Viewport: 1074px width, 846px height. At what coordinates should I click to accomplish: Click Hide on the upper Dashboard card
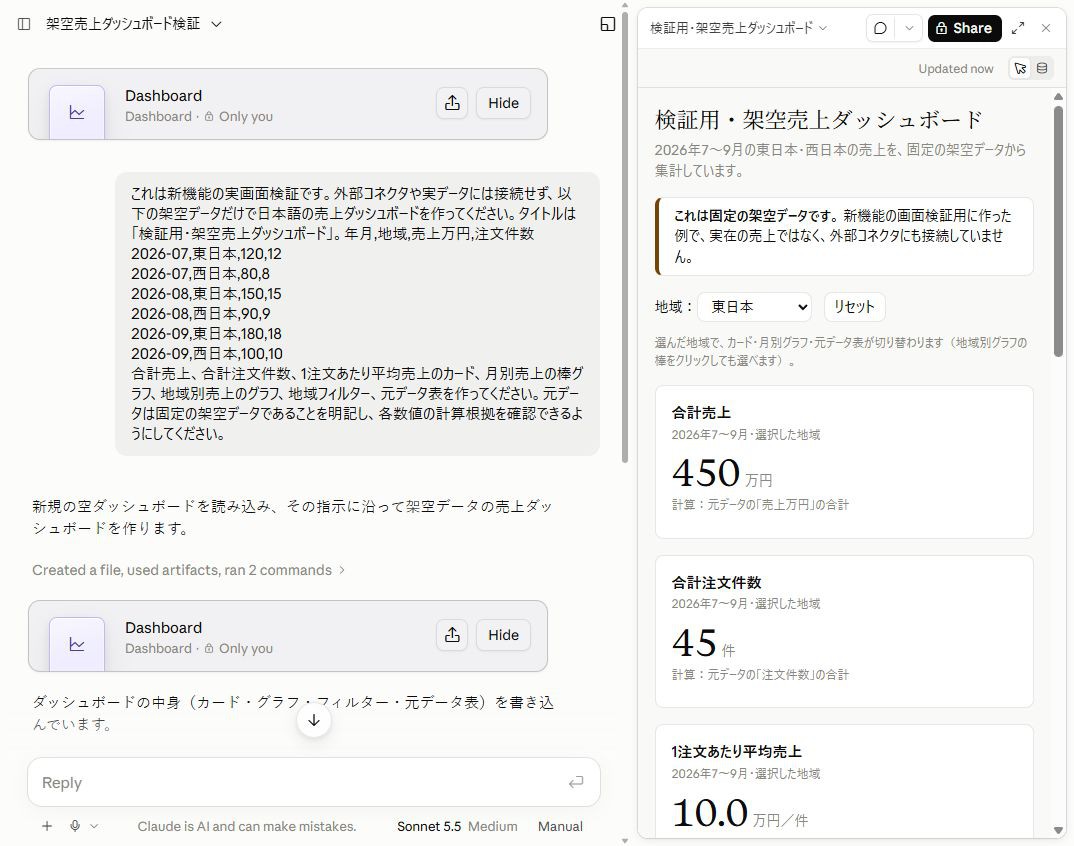coord(503,103)
